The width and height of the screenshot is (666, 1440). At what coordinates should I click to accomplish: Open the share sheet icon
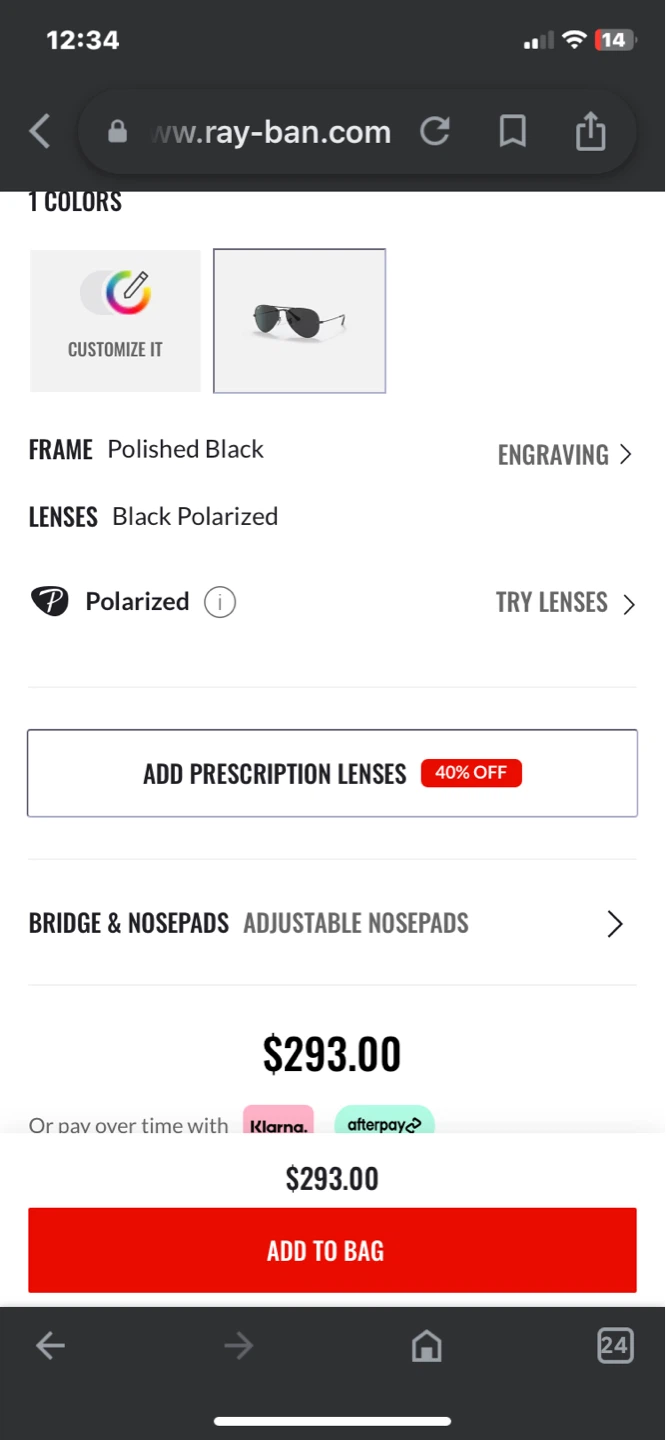coord(590,131)
